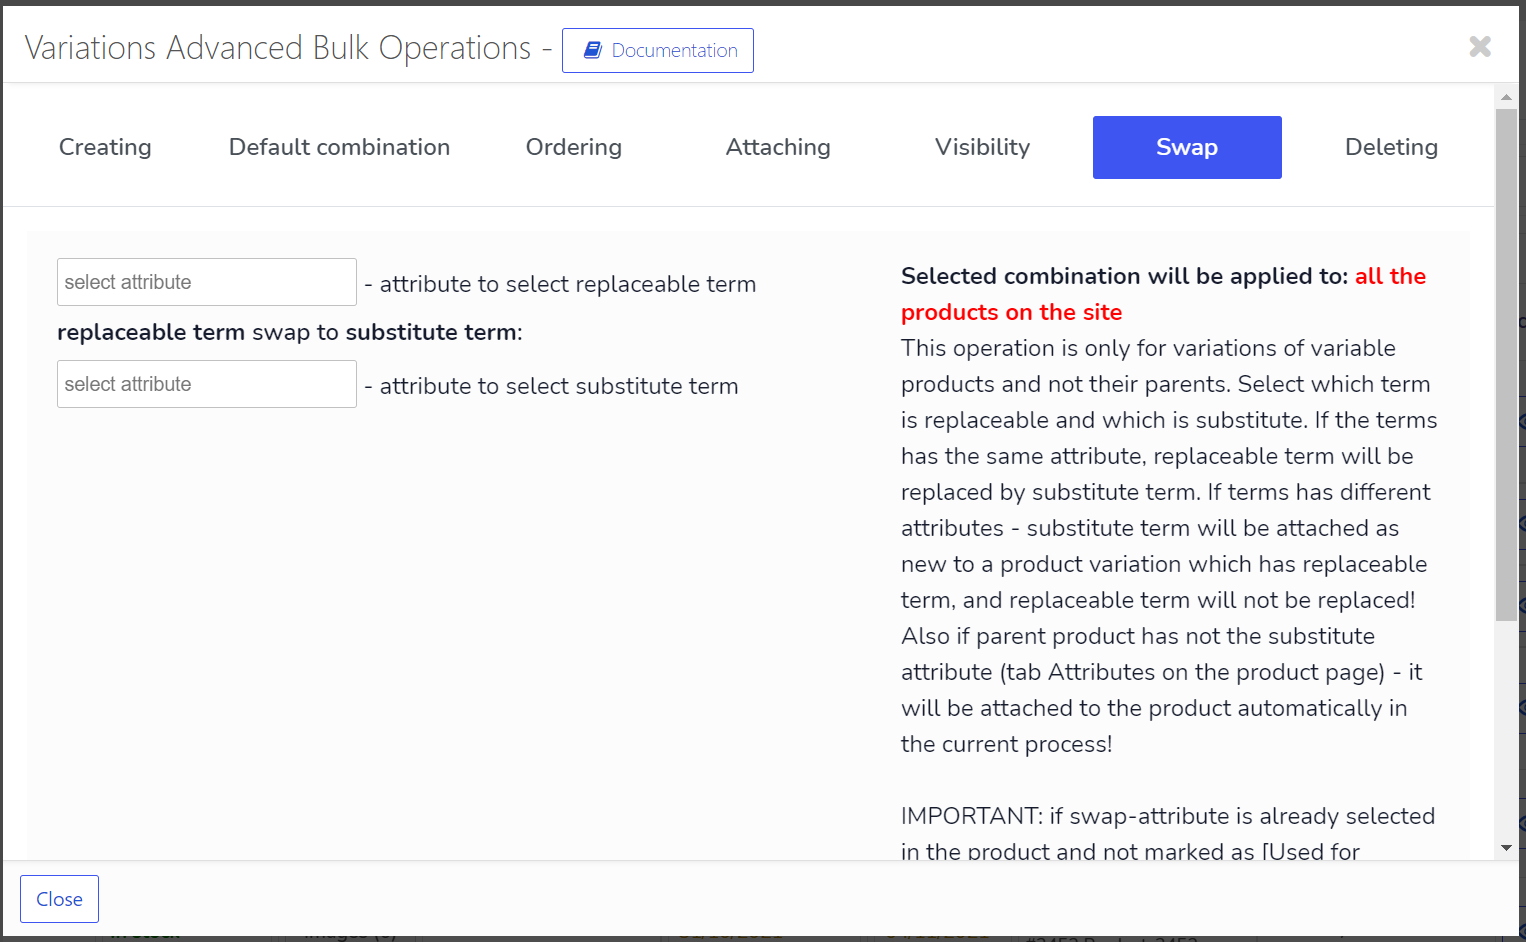The height and width of the screenshot is (942, 1526).
Task: Click the red "all the products" text
Action: [1011, 312]
